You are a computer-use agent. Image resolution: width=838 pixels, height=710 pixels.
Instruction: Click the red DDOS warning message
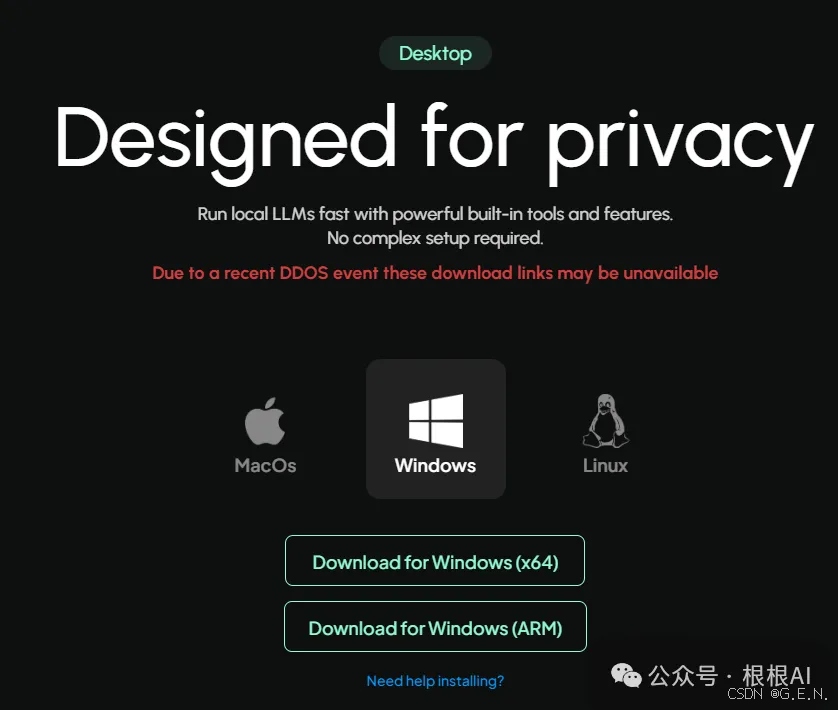(435, 273)
